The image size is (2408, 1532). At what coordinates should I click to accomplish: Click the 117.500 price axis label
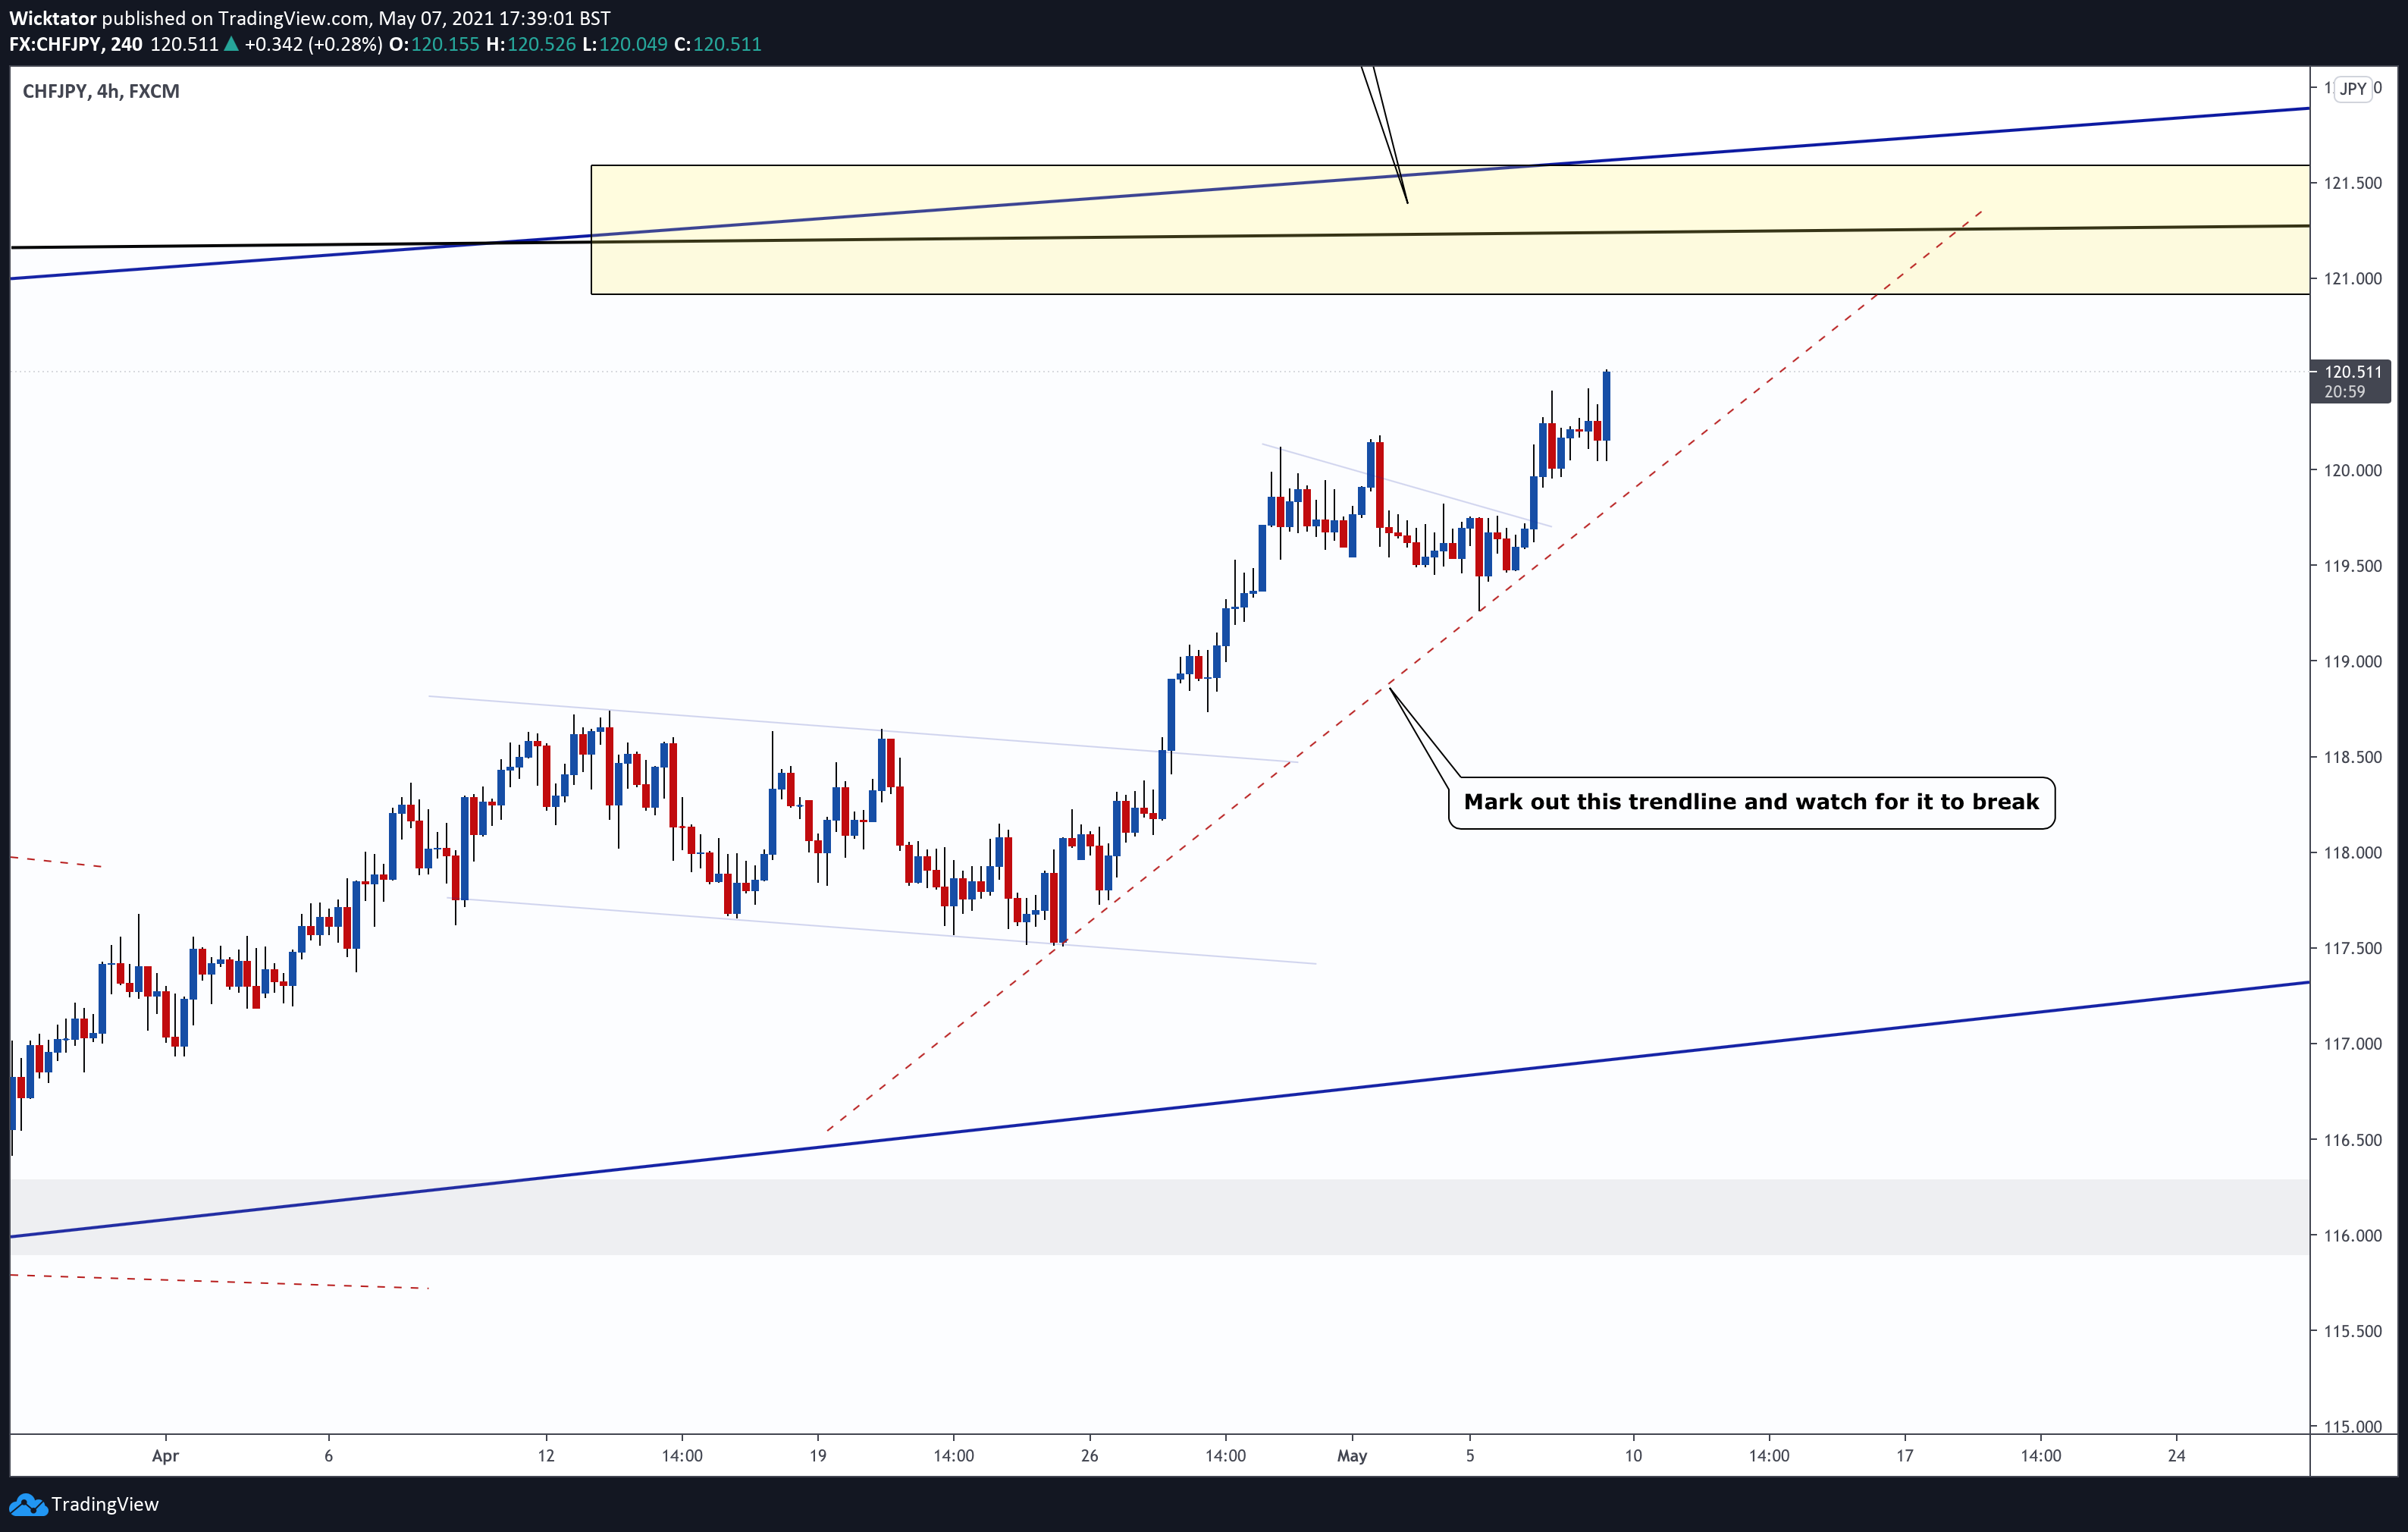pyautogui.click(x=2352, y=948)
